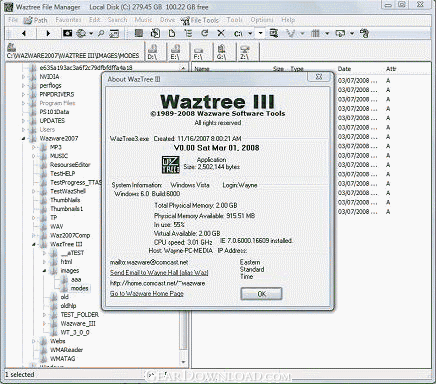Viewport: 436px width, 384px height.
Task: Click the Back arrow toolbar button
Action: (x=24, y=33)
